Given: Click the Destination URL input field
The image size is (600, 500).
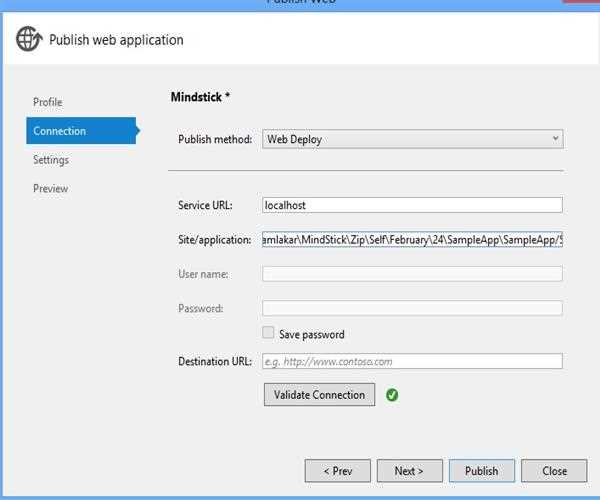Looking at the screenshot, I should 412,361.
